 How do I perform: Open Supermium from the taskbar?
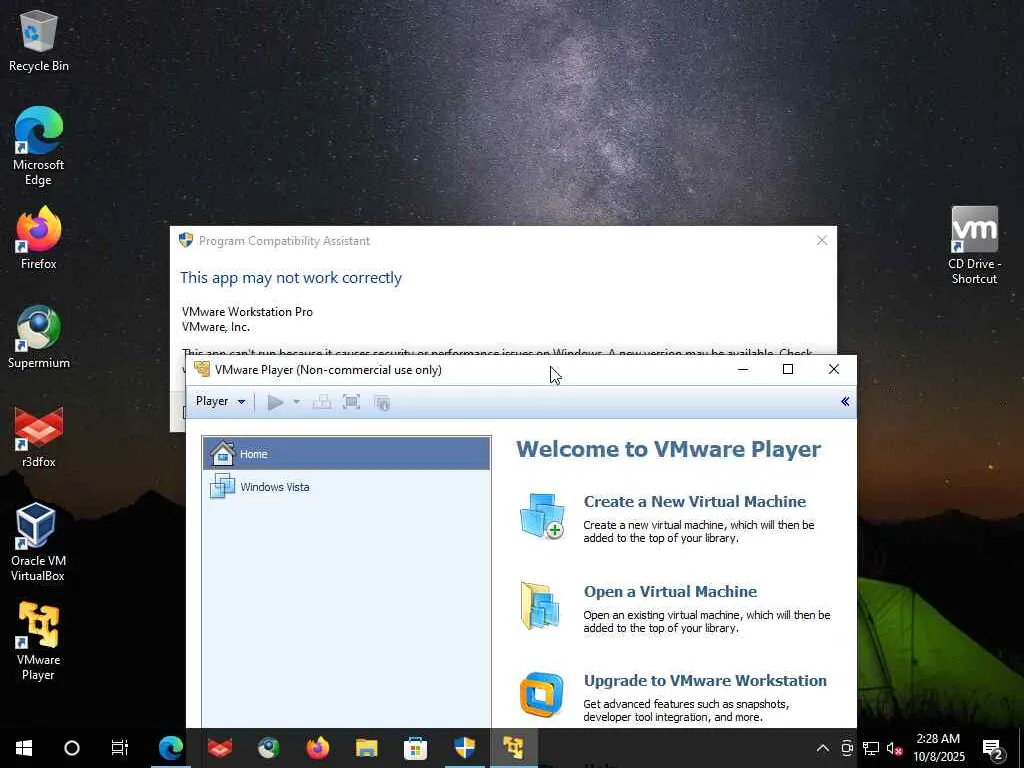[269, 748]
